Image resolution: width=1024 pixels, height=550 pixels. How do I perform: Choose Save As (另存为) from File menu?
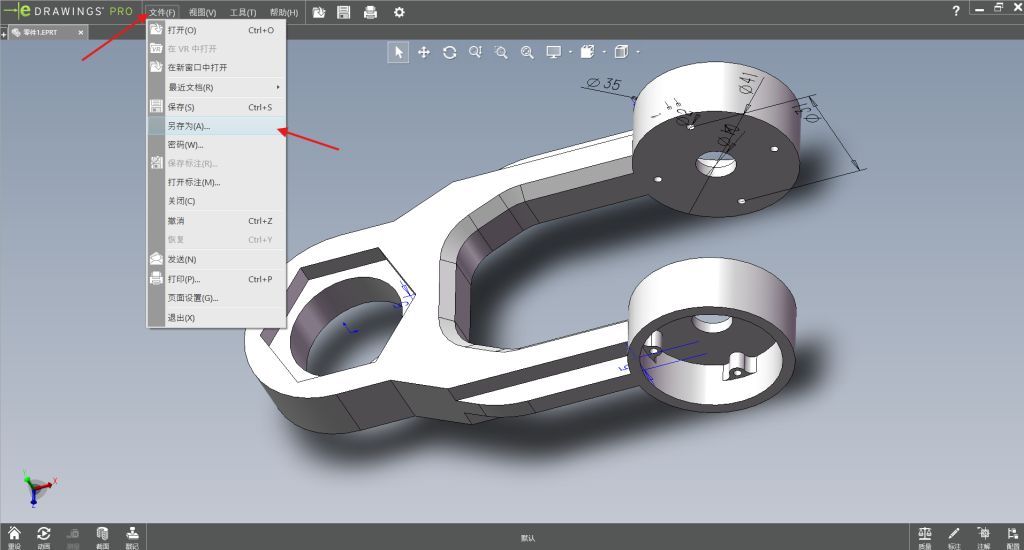pos(189,126)
